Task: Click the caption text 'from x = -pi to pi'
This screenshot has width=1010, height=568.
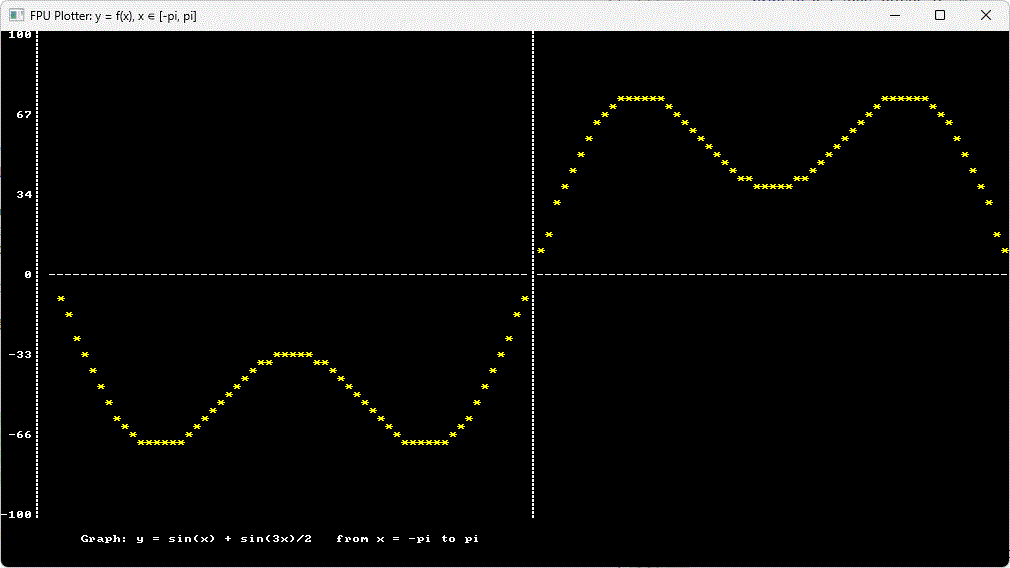Action: coord(408,538)
